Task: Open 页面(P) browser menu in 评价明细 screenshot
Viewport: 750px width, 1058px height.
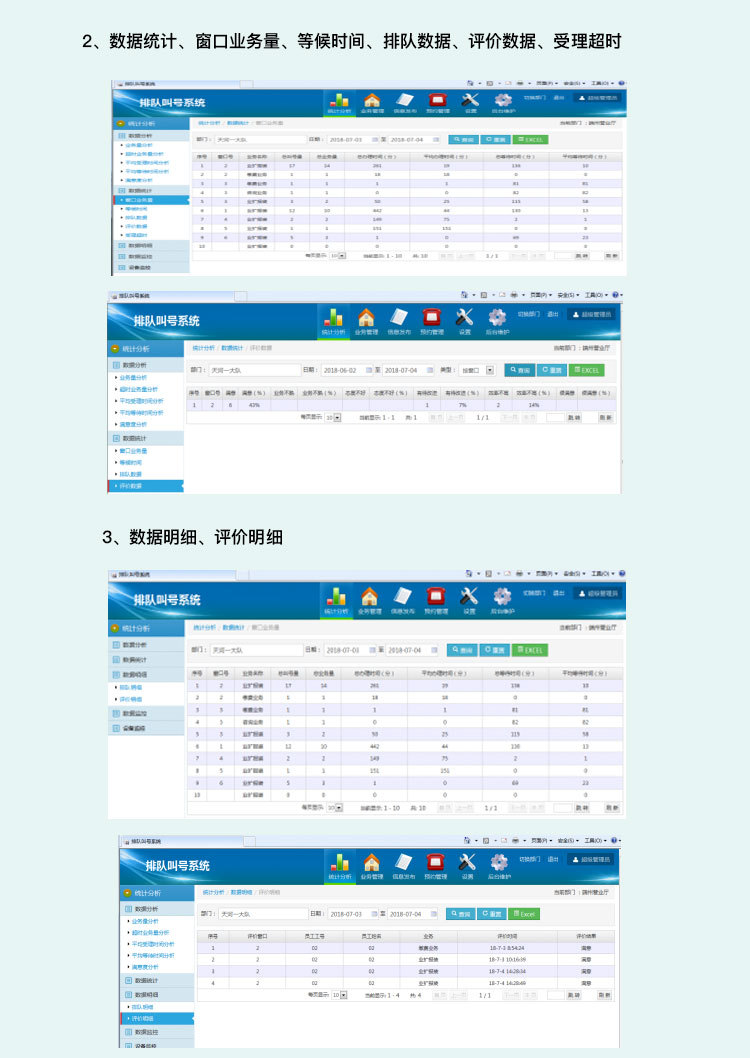Action: (x=542, y=840)
